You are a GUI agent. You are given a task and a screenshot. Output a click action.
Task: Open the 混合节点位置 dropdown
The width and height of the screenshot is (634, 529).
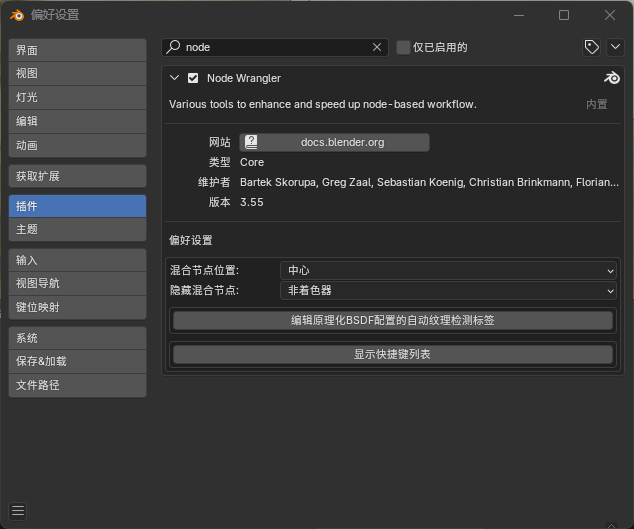[449, 270]
